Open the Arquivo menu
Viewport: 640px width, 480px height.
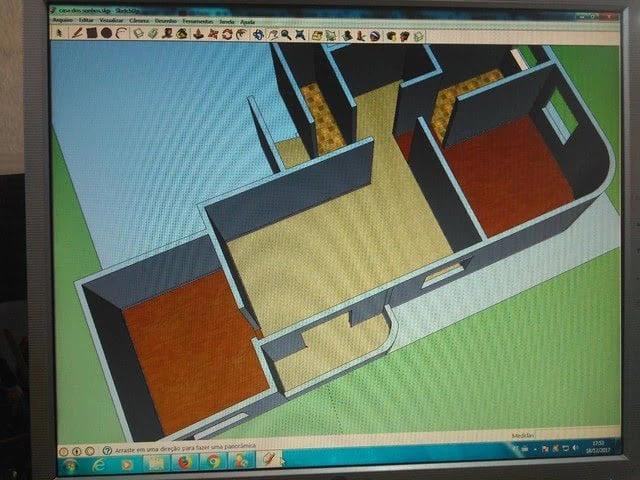coord(63,20)
